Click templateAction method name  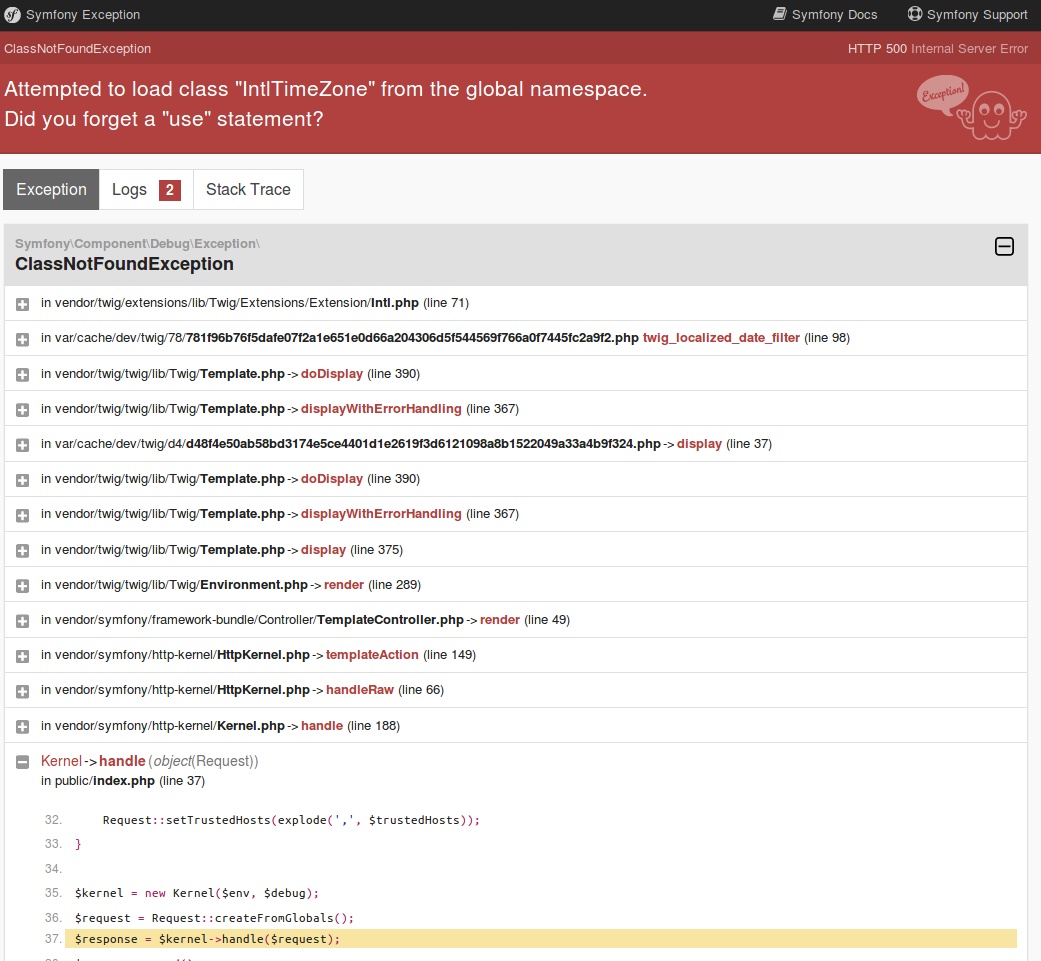372,655
